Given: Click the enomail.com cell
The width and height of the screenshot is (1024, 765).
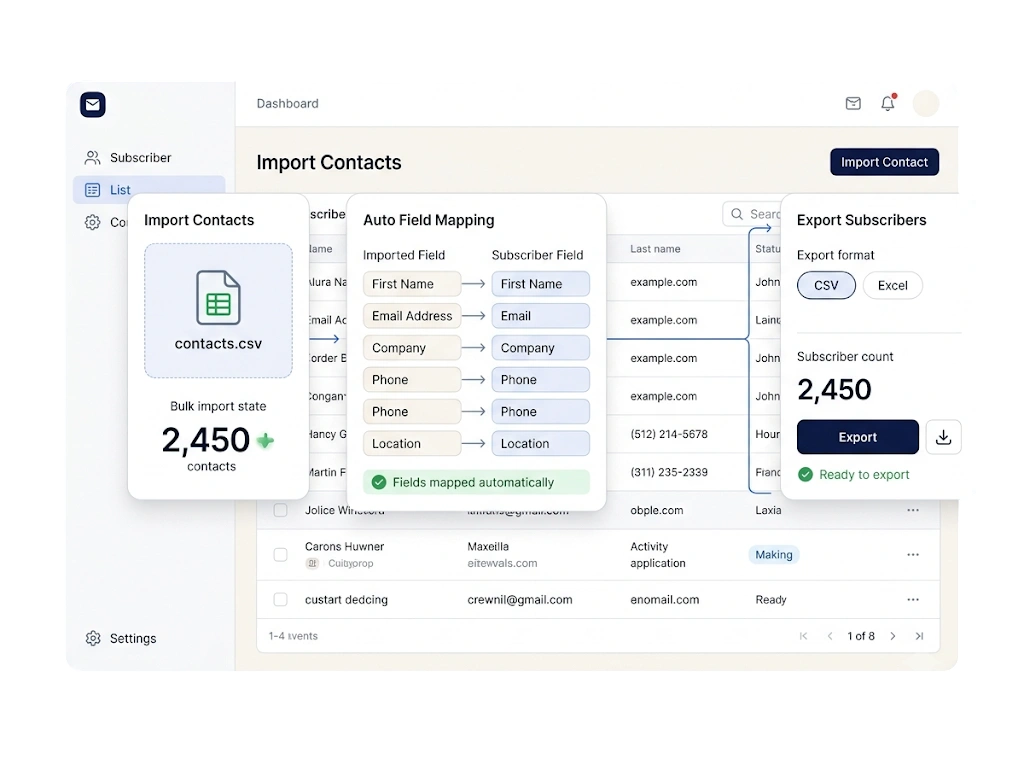Looking at the screenshot, I should pos(664,599).
